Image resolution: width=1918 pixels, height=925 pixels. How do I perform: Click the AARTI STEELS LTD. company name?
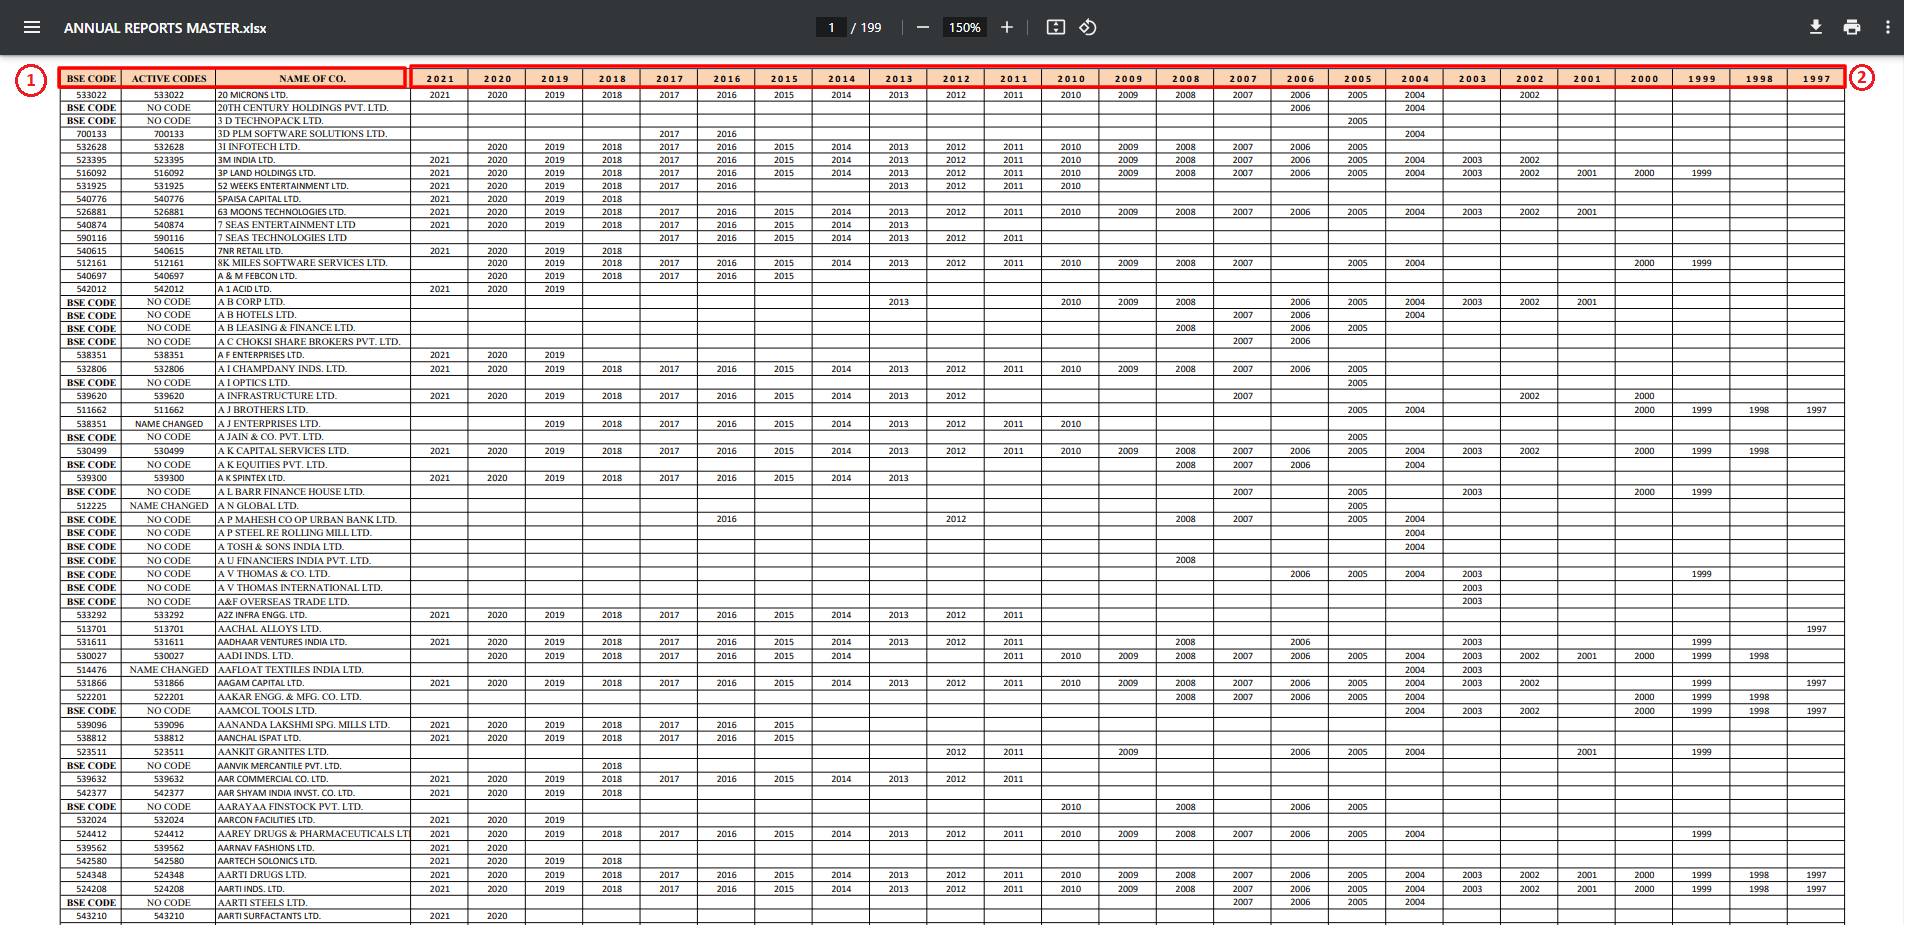tap(262, 903)
